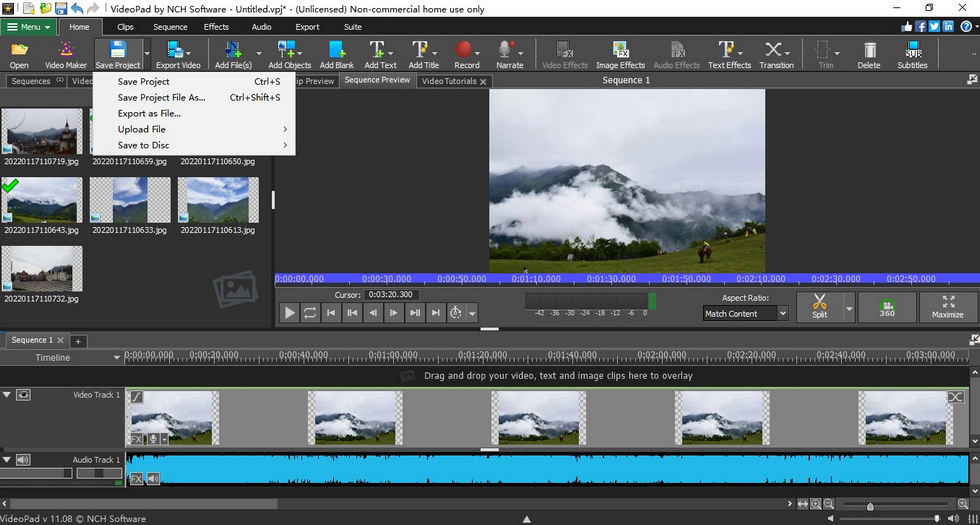Insert a blank clip with Add Blank
The width and height of the screenshot is (980, 525).
337,54
